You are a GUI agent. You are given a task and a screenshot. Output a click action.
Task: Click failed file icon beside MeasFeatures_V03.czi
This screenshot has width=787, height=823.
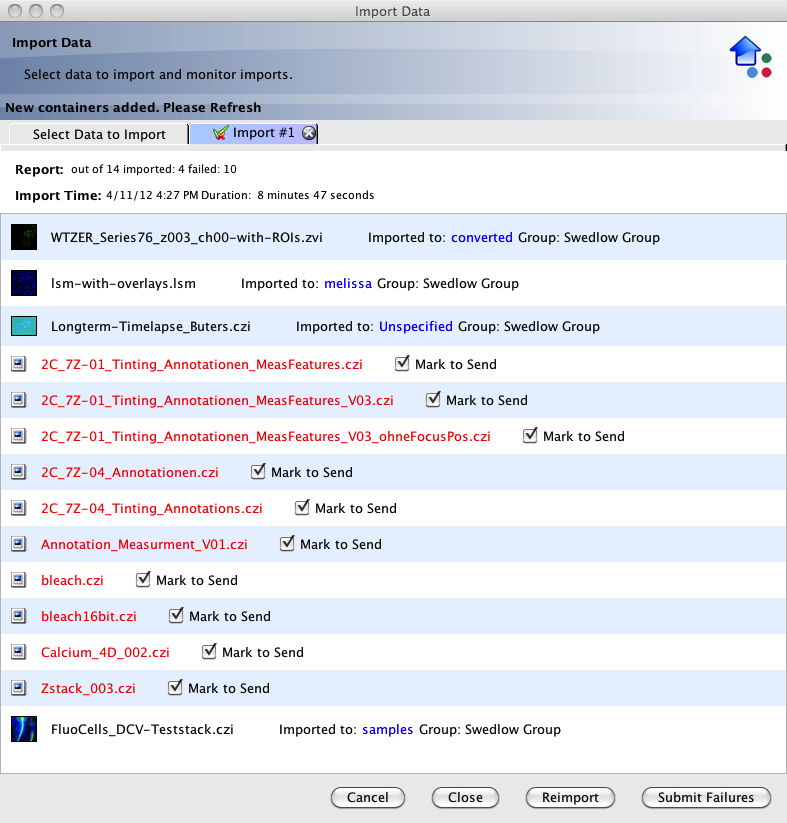18,400
